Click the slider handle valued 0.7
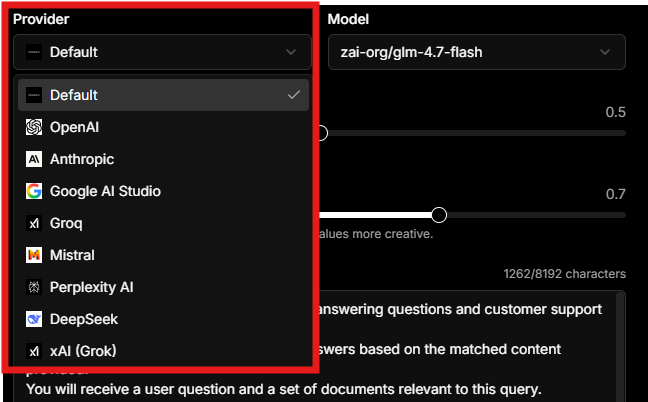 [439, 215]
